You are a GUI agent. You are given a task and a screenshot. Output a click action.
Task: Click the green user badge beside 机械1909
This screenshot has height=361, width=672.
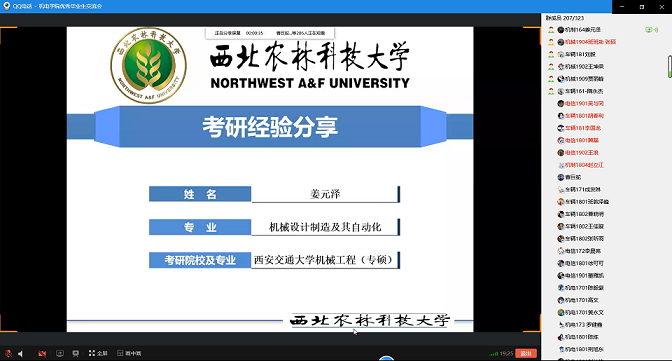[551, 79]
